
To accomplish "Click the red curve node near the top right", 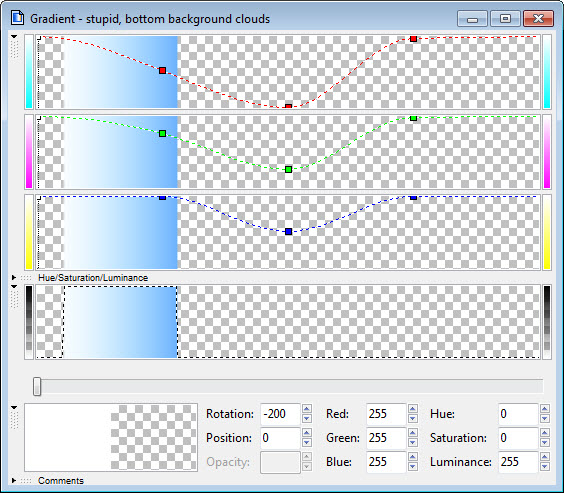I will [414, 39].
